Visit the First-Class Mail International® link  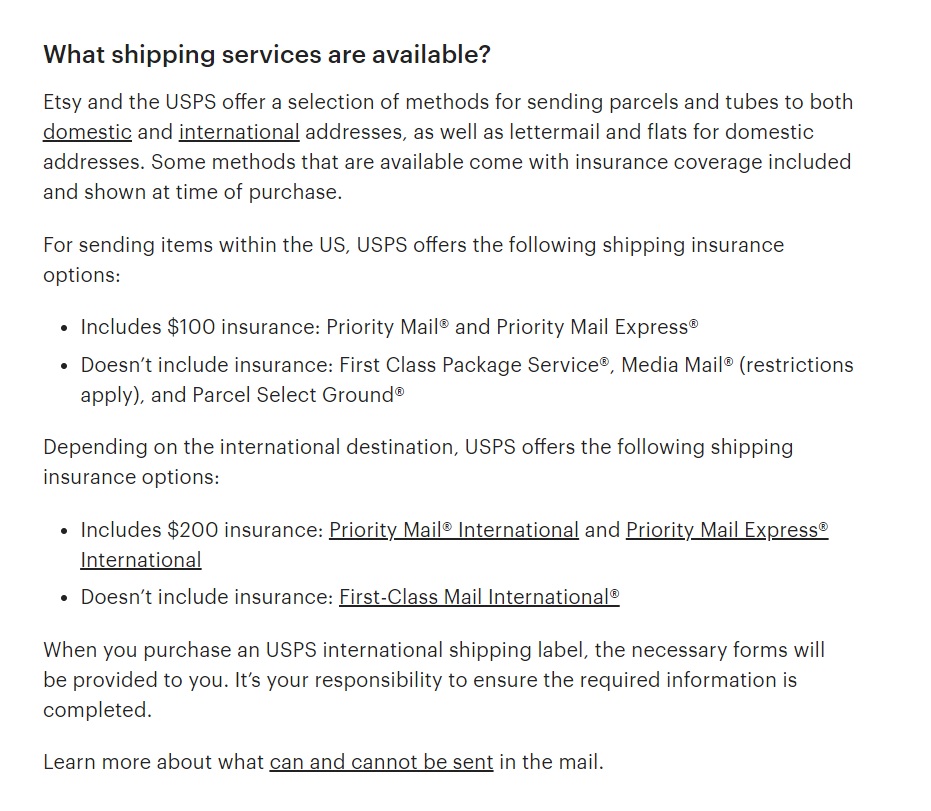click(x=478, y=597)
